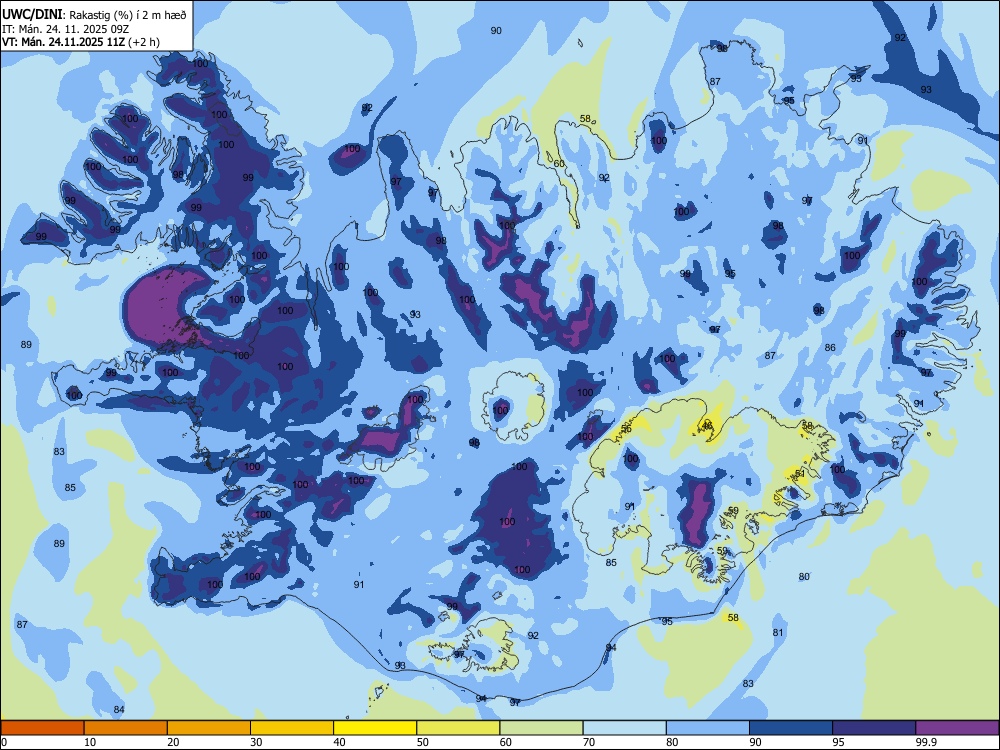
Task: Click the '84' humidity value on the map
Action: pyautogui.click(x=119, y=709)
